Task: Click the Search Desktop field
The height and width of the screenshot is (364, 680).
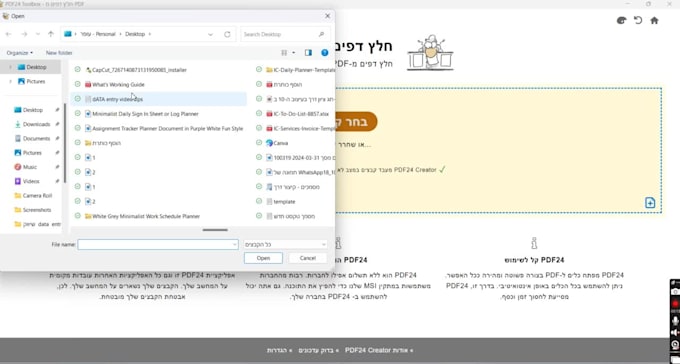Action: 285,34
